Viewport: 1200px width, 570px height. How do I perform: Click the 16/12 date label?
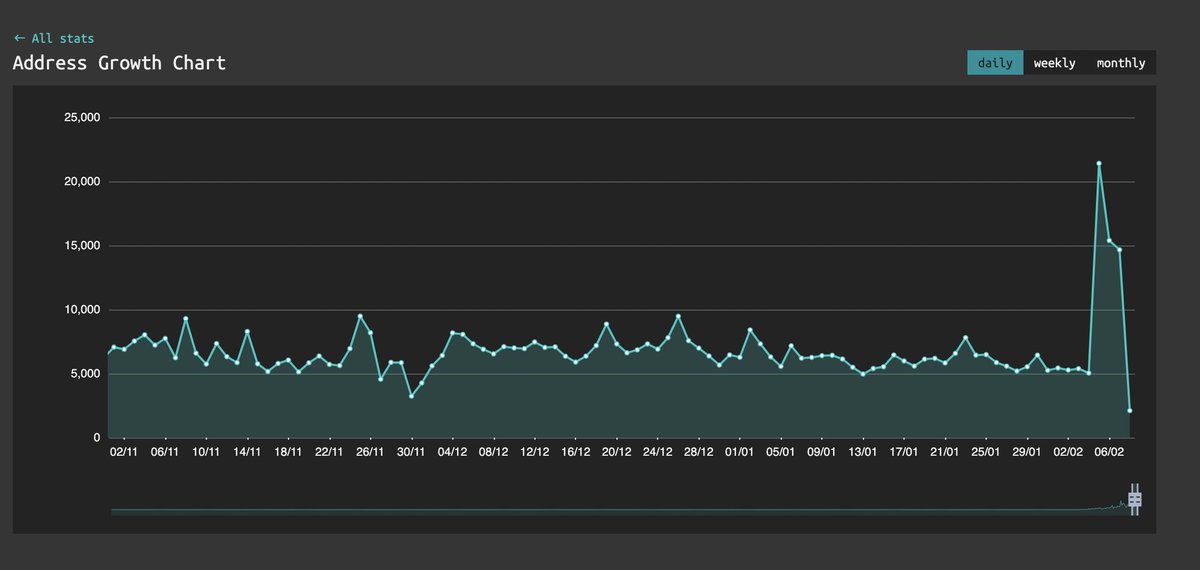tap(575, 452)
